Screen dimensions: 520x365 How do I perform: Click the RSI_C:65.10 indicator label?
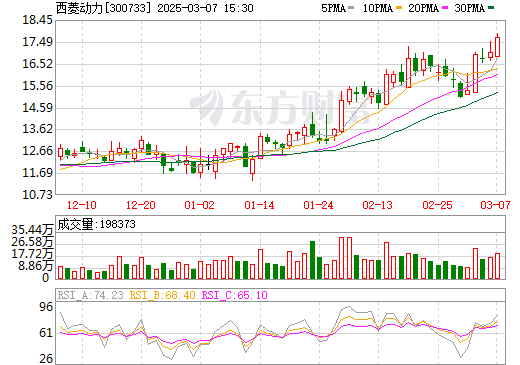(x=235, y=295)
